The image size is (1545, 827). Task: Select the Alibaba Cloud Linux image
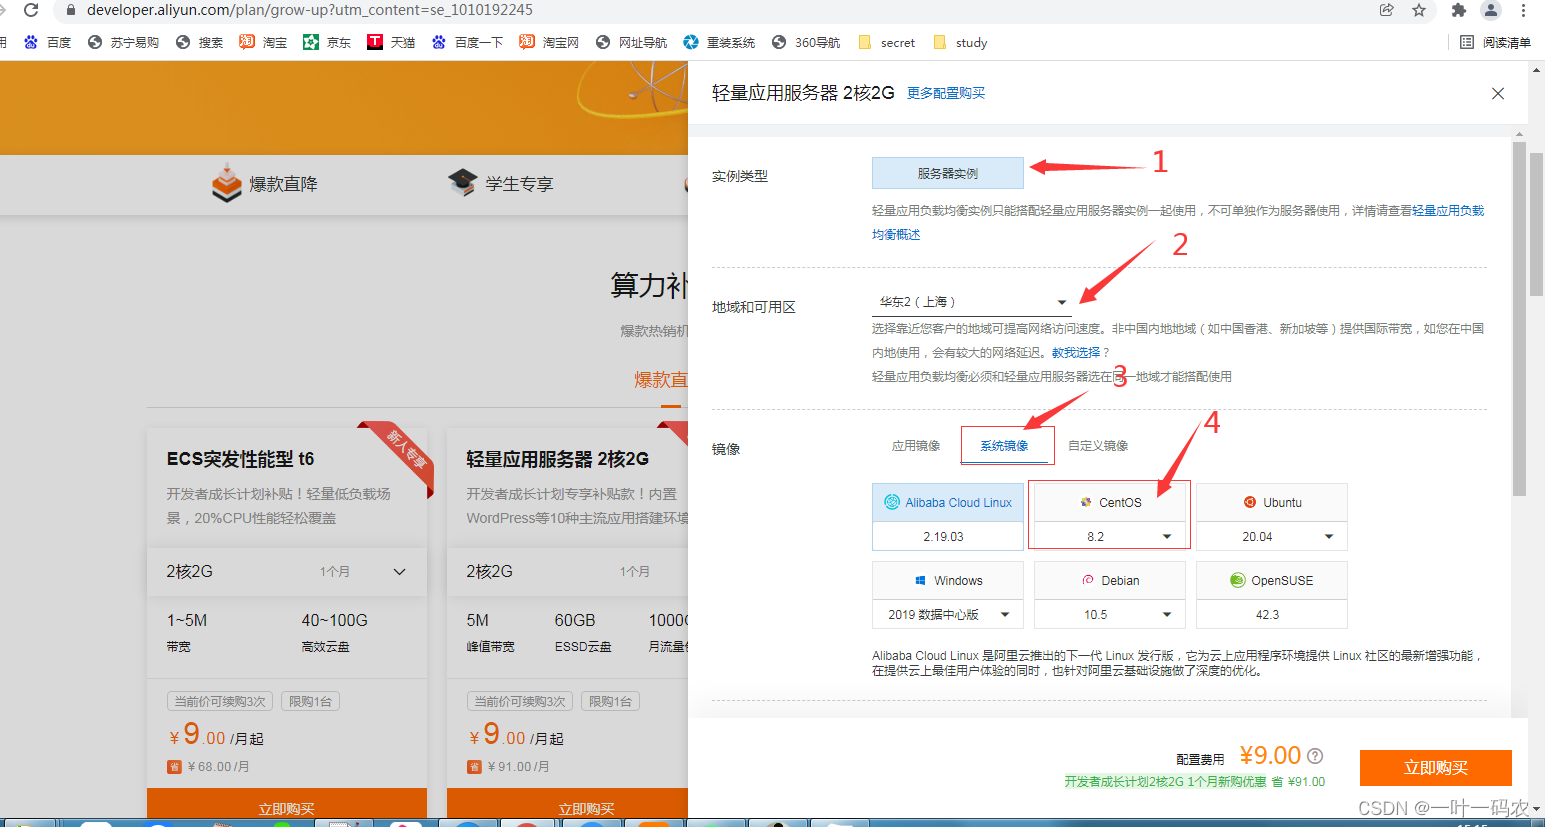tap(948, 502)
